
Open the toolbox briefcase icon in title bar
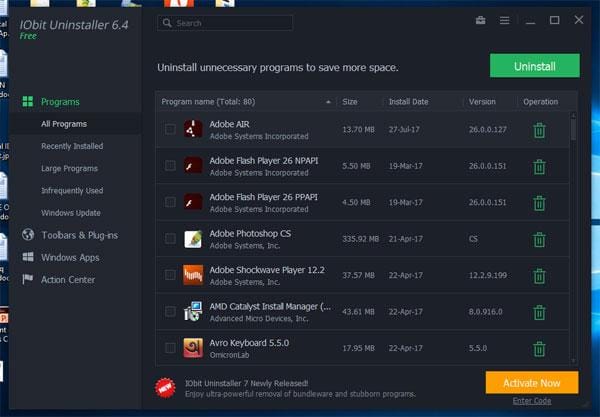[x=481, y=20]
